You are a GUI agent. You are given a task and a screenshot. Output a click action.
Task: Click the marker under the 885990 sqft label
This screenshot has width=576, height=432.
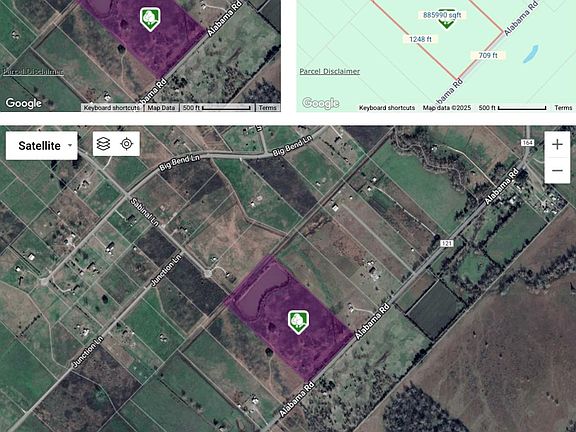coord(447,24)
